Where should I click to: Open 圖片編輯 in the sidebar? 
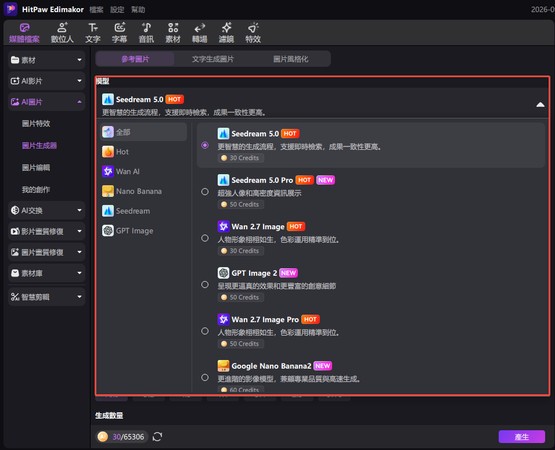pos(36,167)
